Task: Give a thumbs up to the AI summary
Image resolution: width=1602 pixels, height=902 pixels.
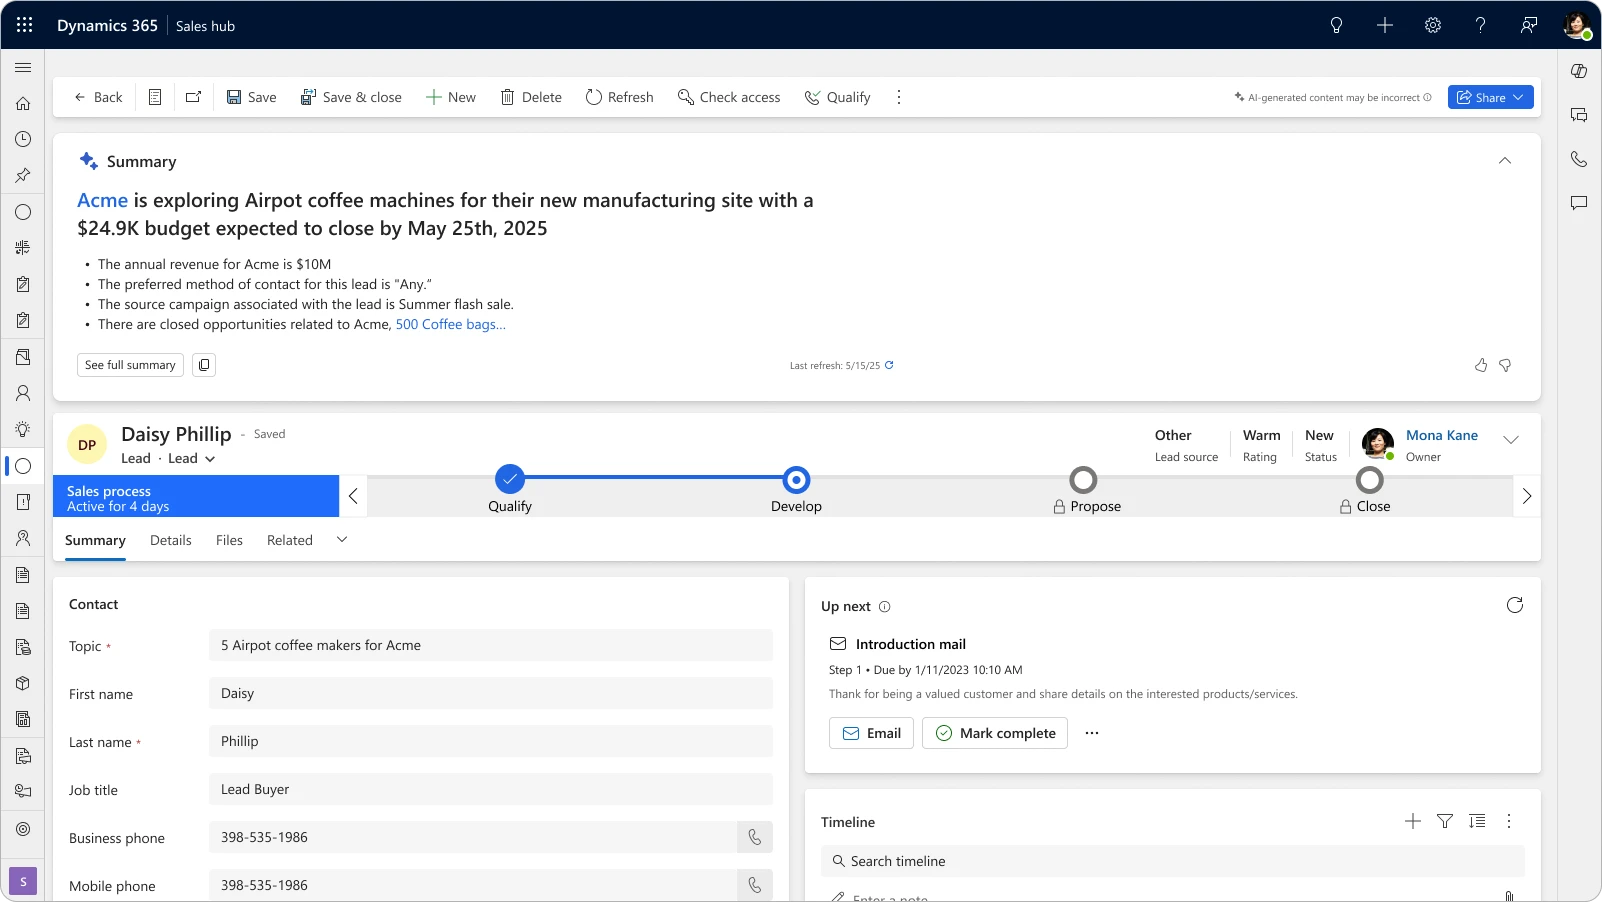Action: pyautogui.click(x=1480, y=366)
